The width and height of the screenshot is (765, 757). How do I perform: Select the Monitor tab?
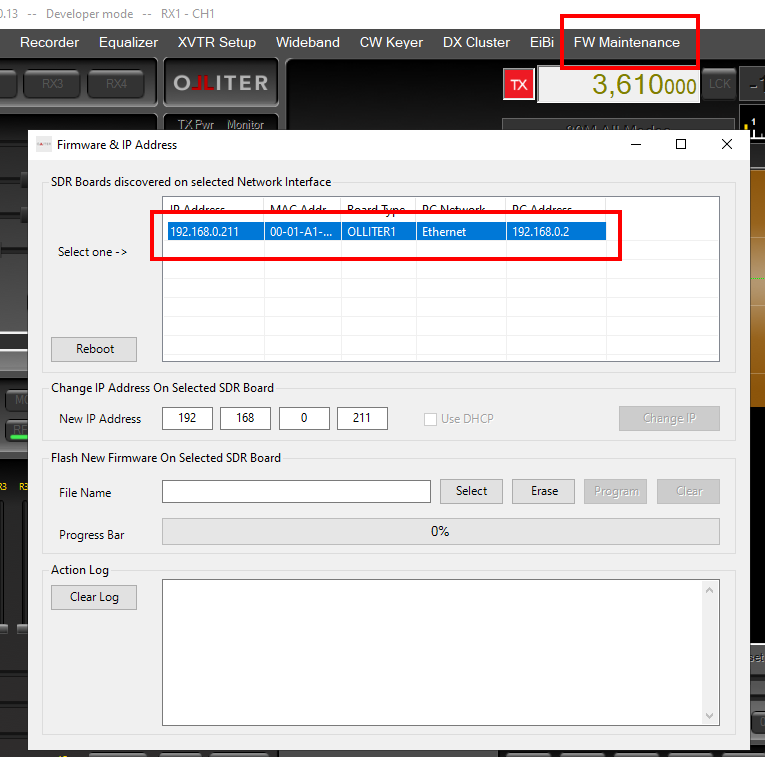245,124
